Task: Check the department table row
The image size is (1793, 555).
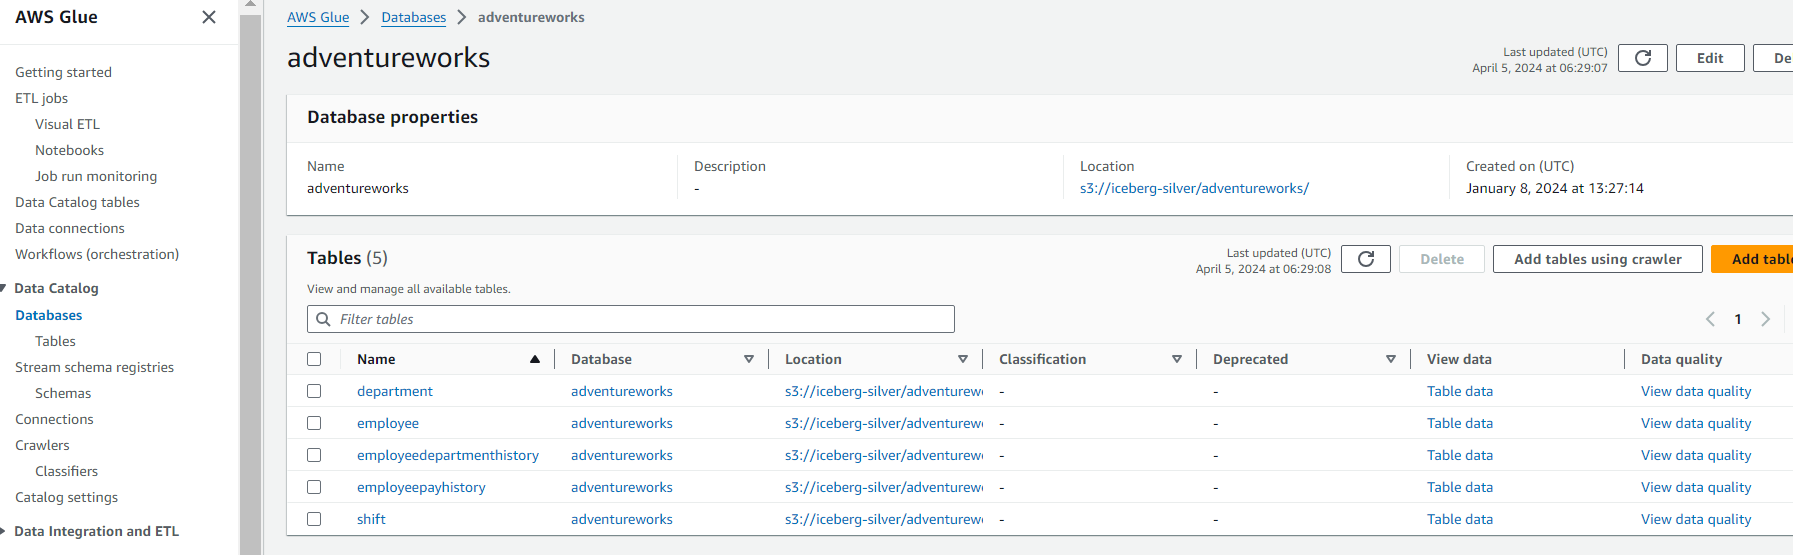Action: (x=314, y=391)
